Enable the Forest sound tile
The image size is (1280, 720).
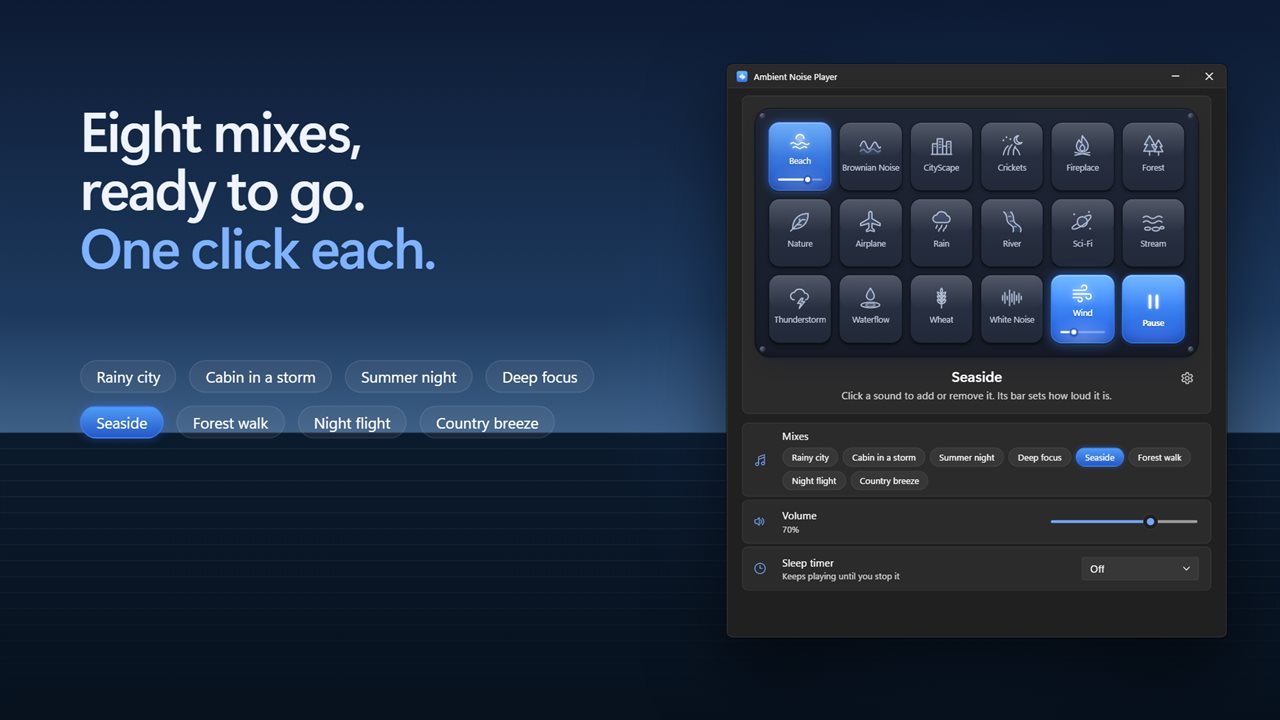[x=1153, y=156]
